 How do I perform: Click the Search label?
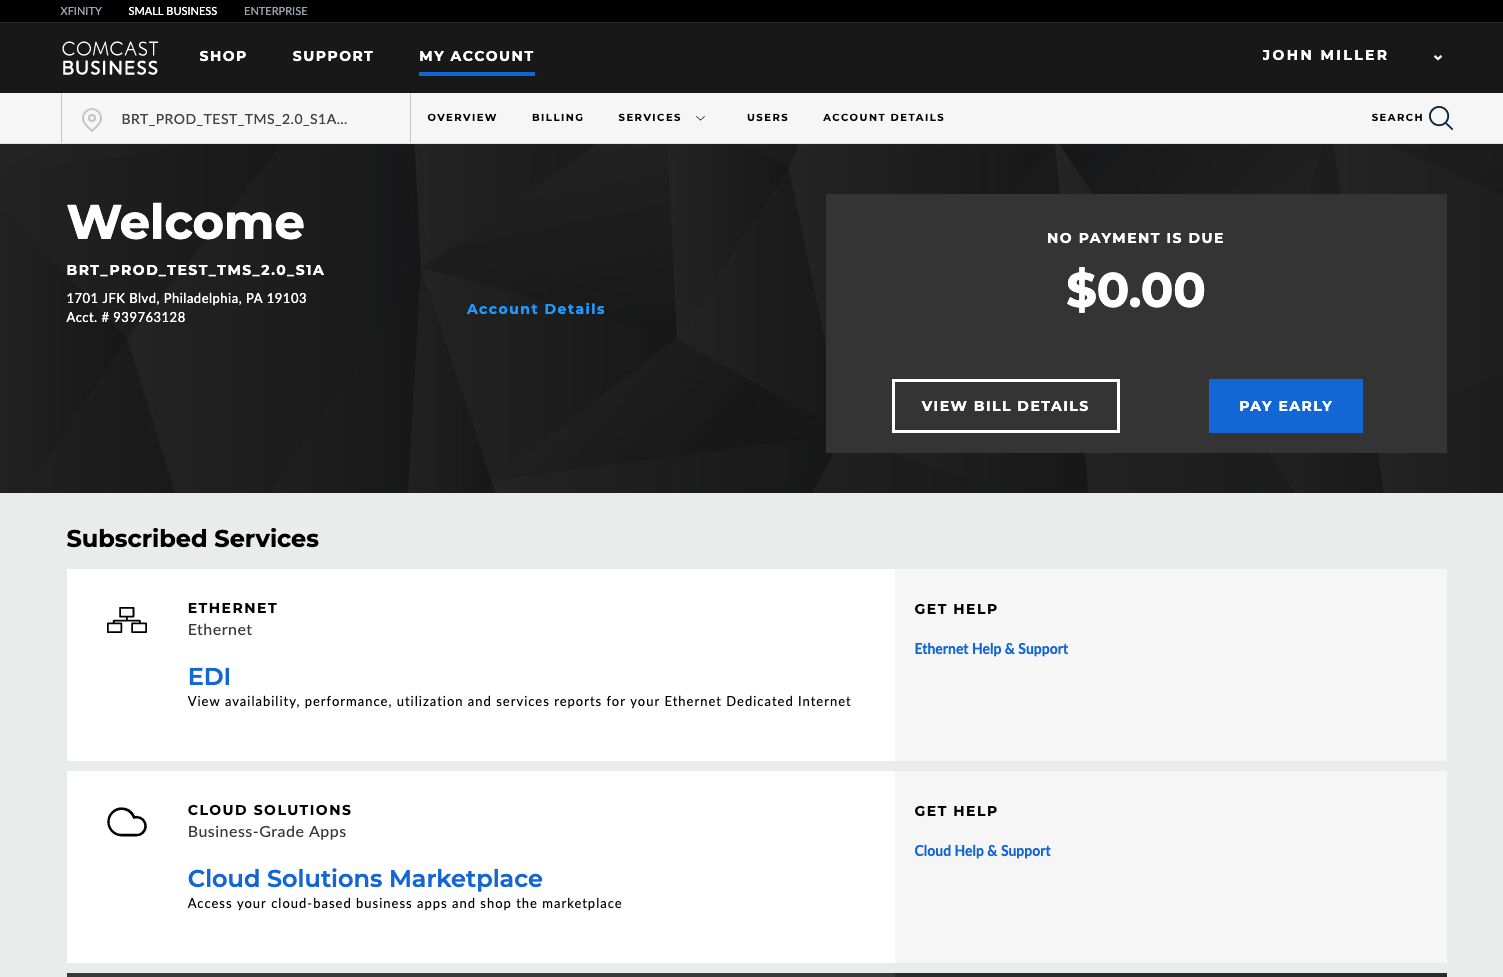[1397, 118]
